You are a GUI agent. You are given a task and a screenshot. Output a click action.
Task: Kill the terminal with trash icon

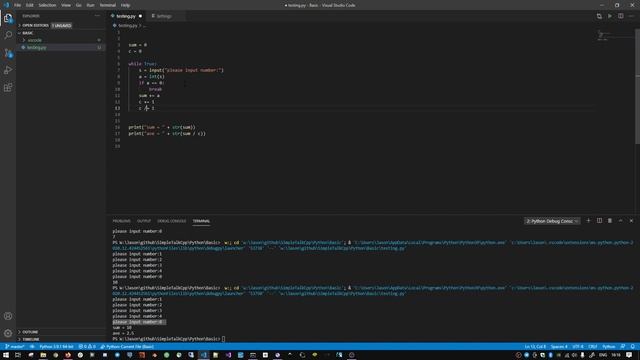point(610,221)
